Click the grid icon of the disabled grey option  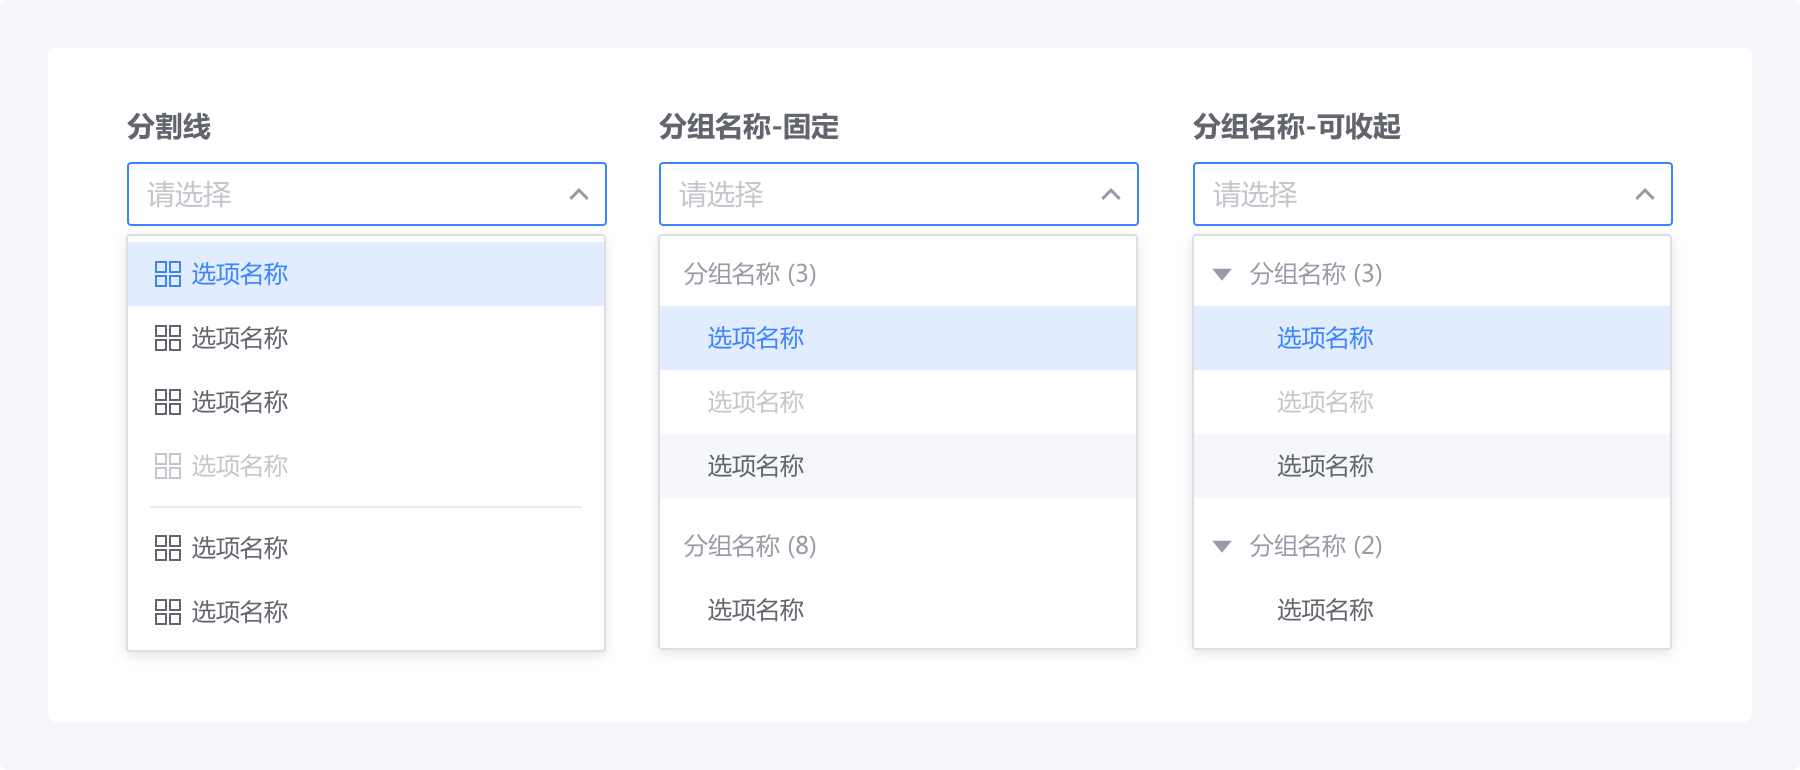(168, 466)
